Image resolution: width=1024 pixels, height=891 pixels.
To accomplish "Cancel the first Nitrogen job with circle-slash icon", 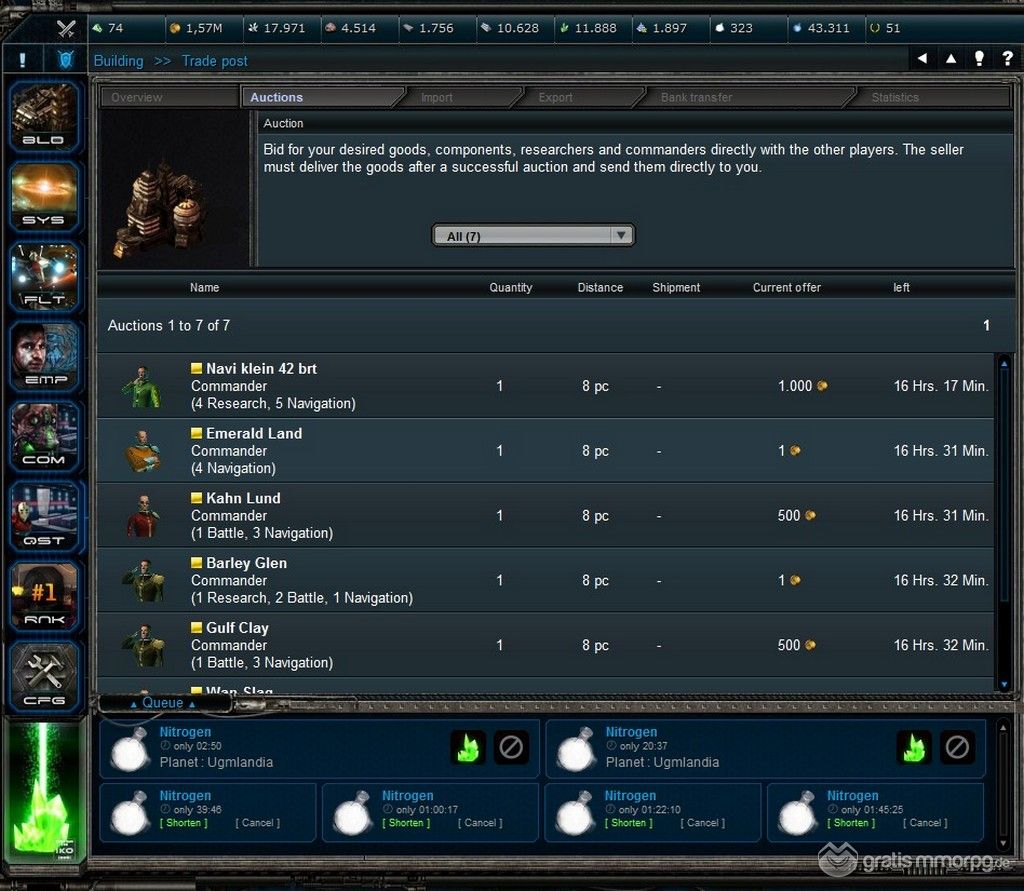I will [511, 747].
